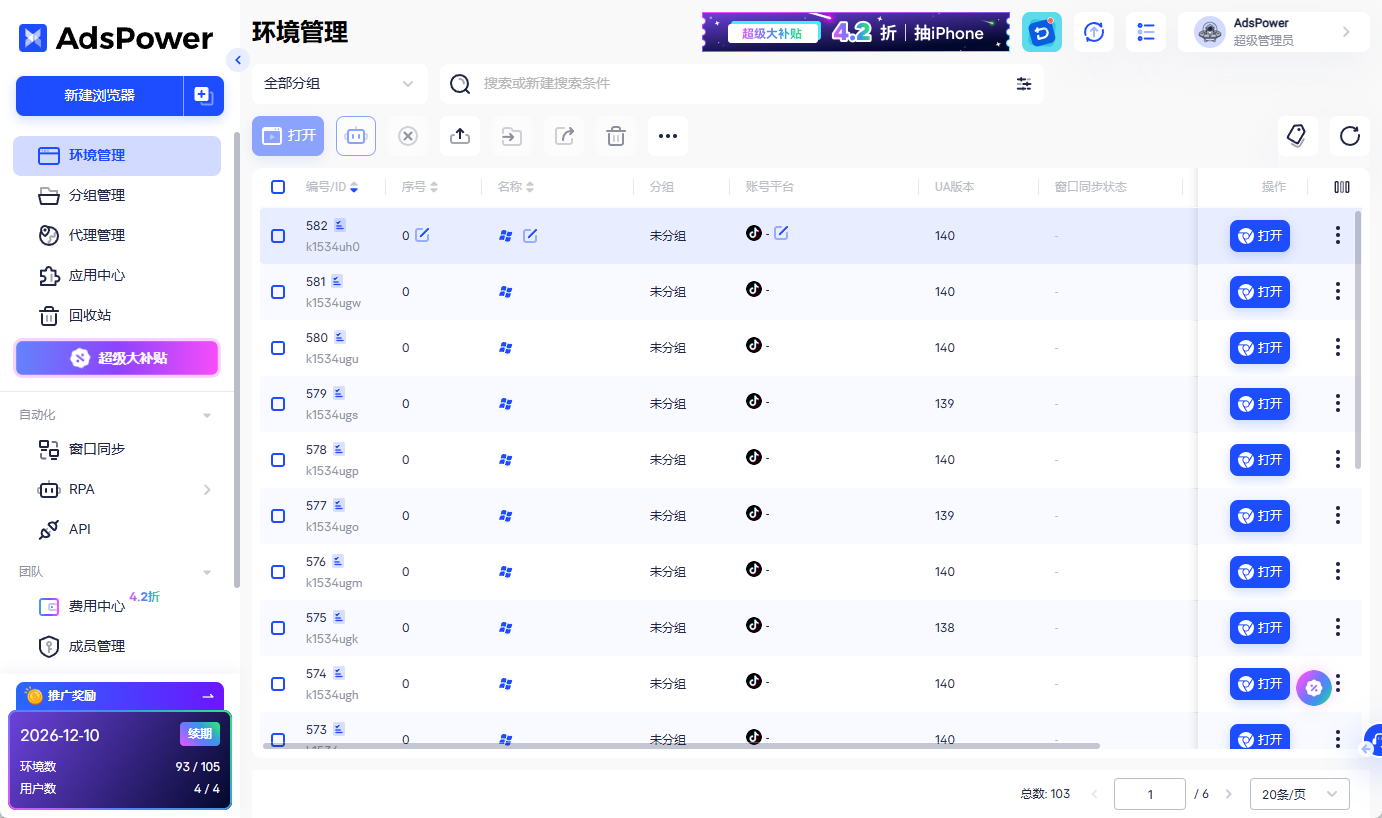Toggle the select-all checkbox in table header
The width and height of the screenshot is (1382, 818).
278,187
